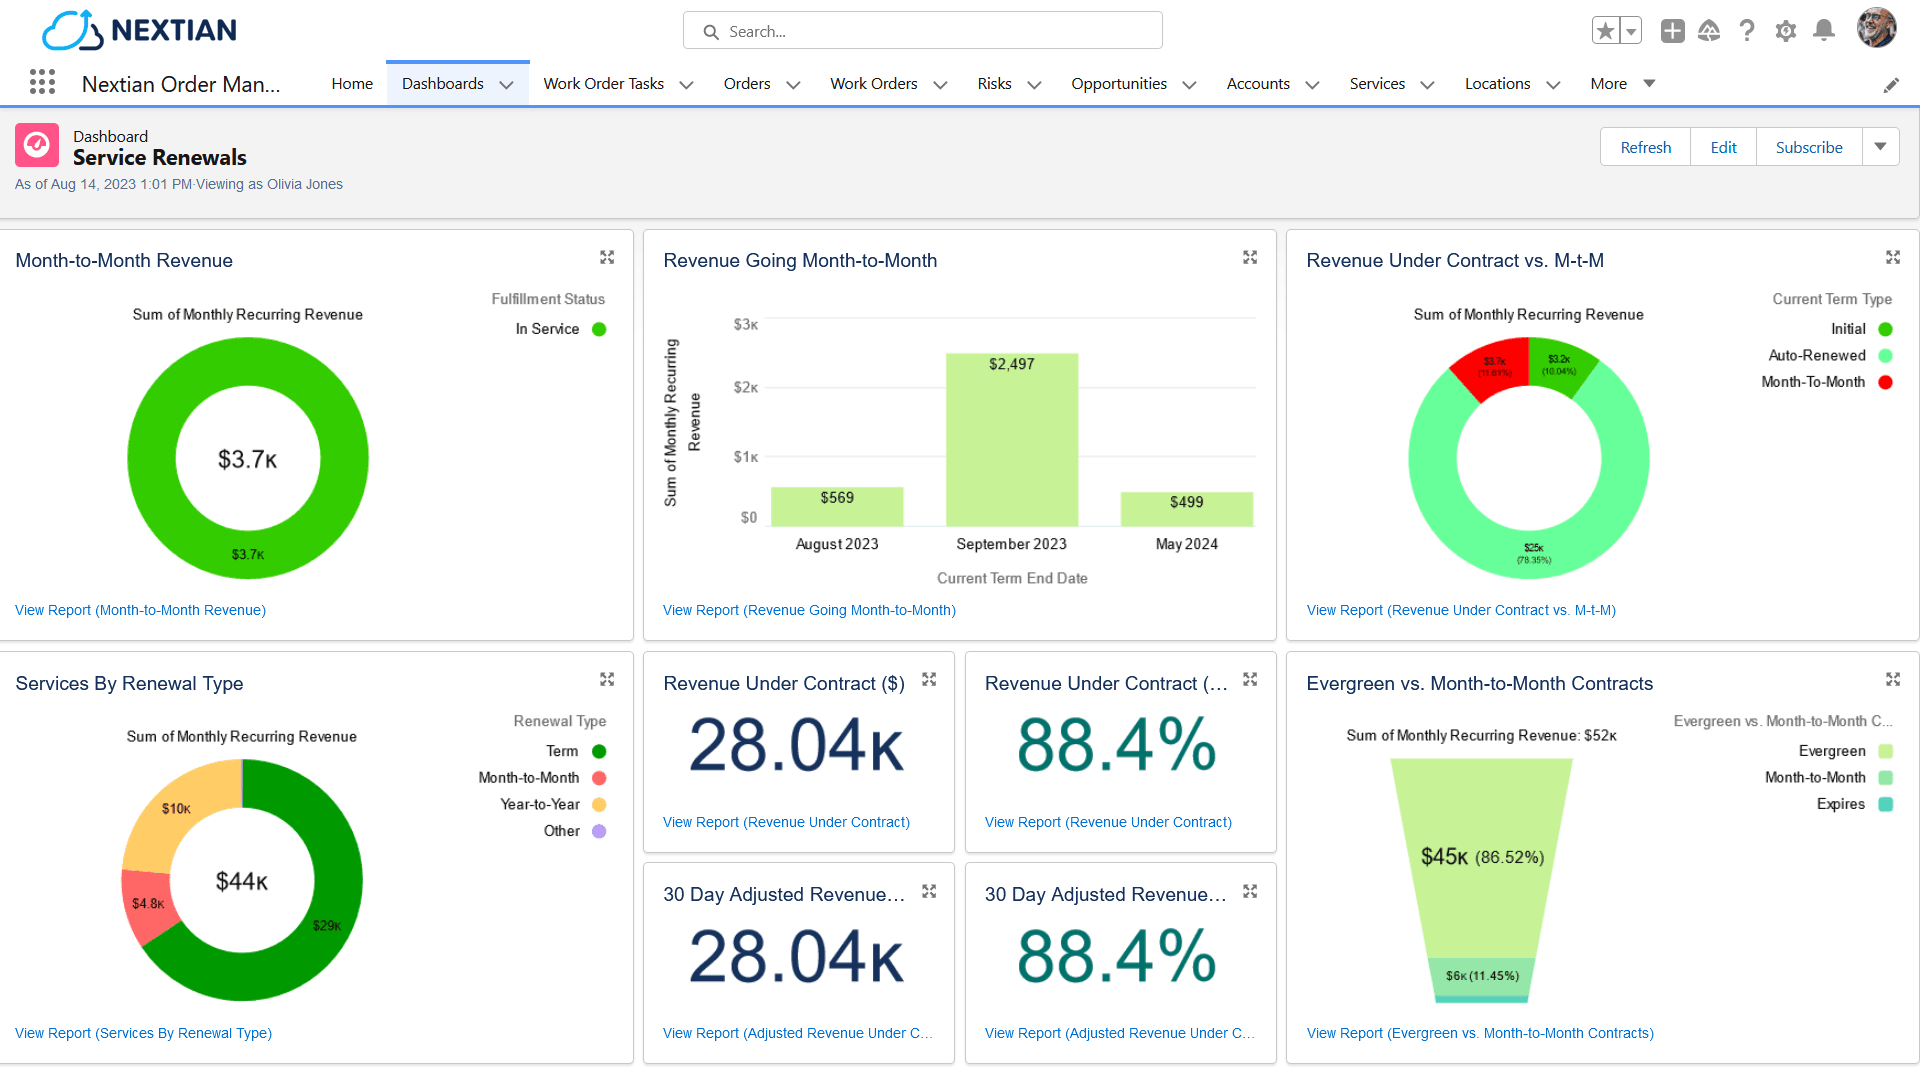View Report for Month-to-Month Revenue
1920x1080 pixels.
[140, 609]
